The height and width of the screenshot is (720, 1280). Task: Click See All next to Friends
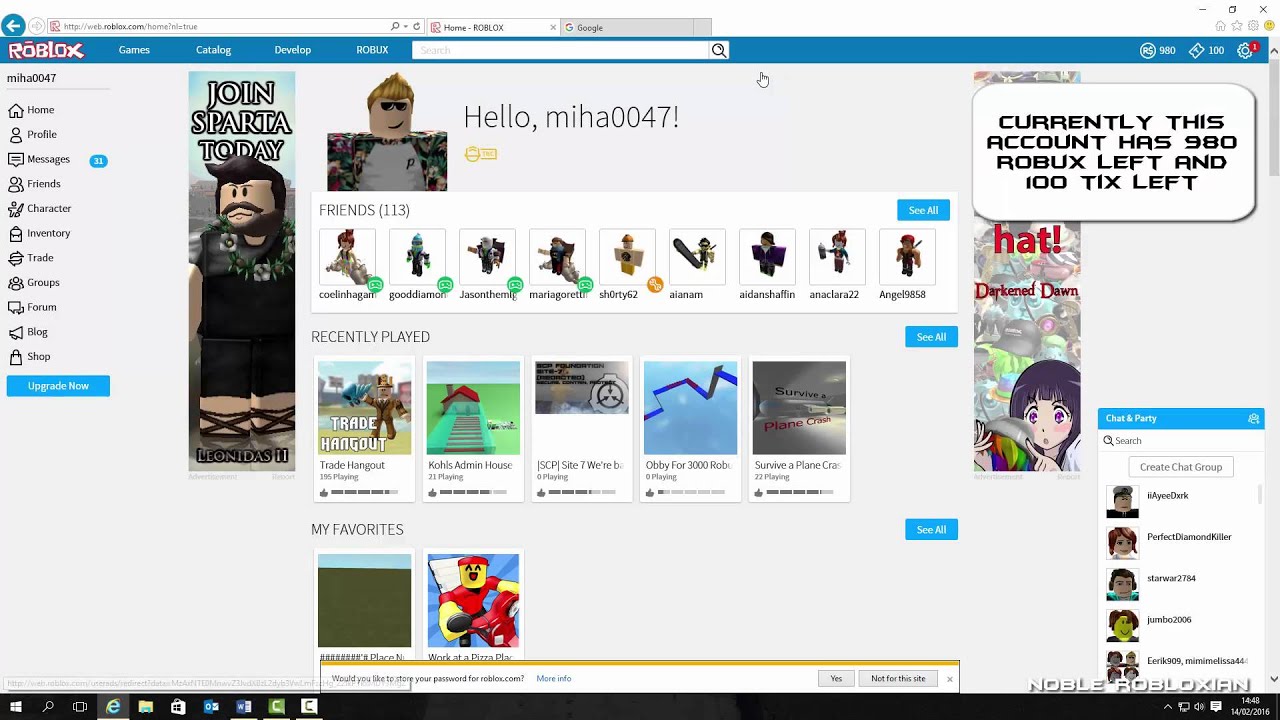coord(923,210)
